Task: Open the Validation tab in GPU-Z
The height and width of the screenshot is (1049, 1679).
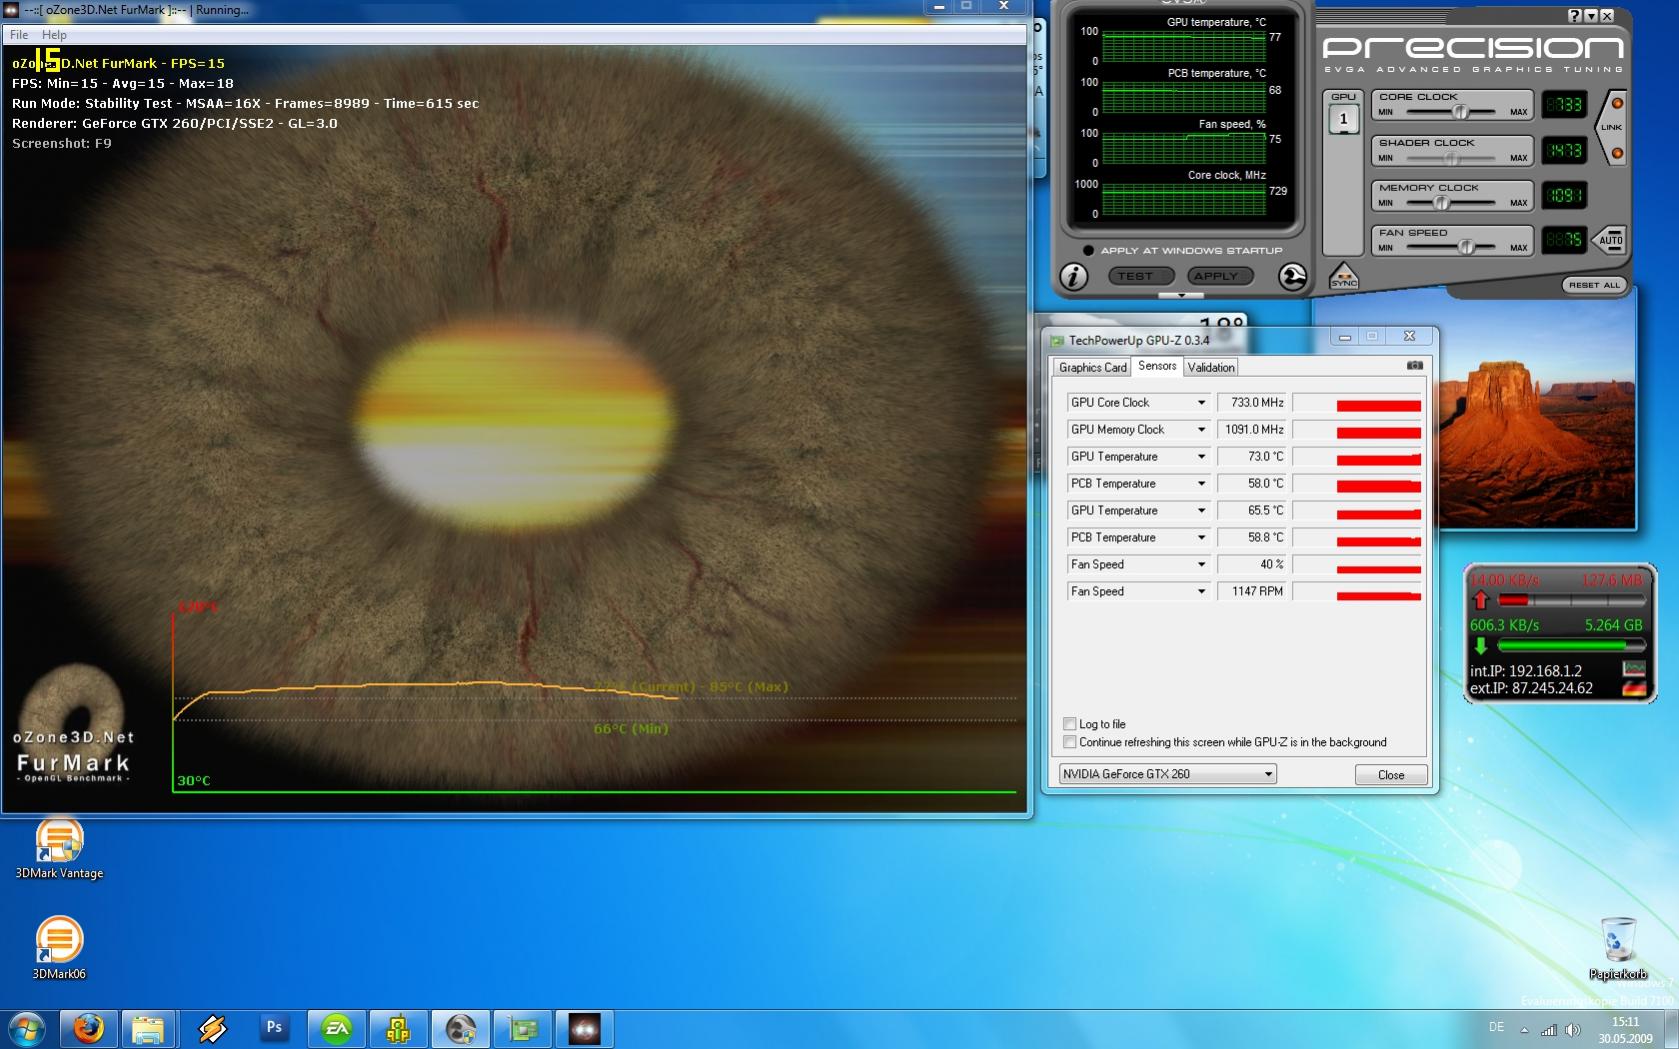Action: pyautogui.click(x=1211, y=368)
